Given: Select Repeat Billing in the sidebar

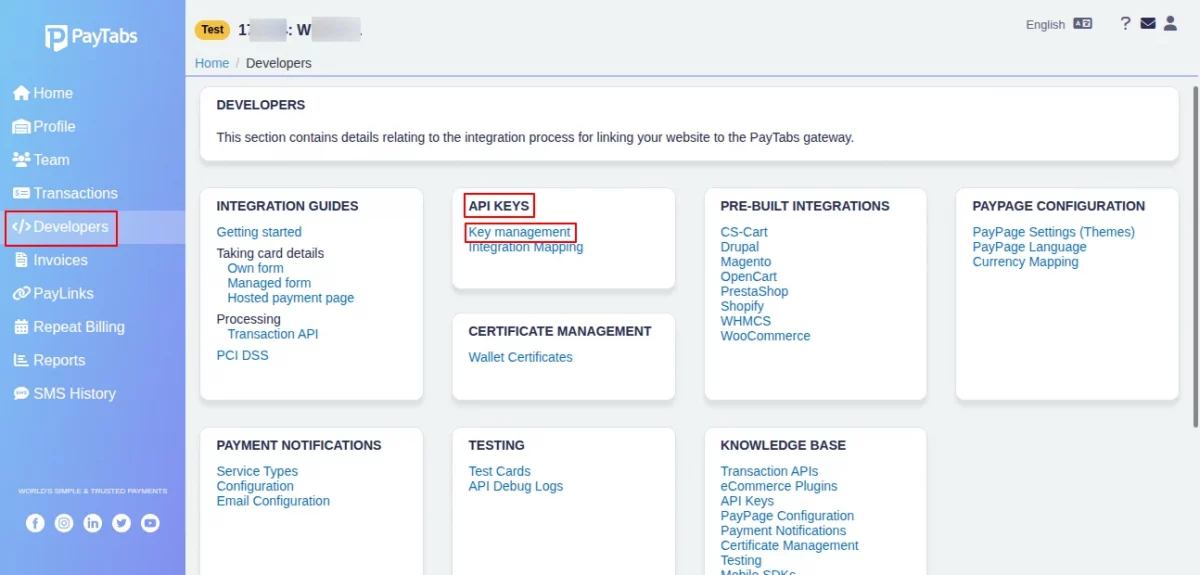Looking at the screenshot, I should [69, 327].
